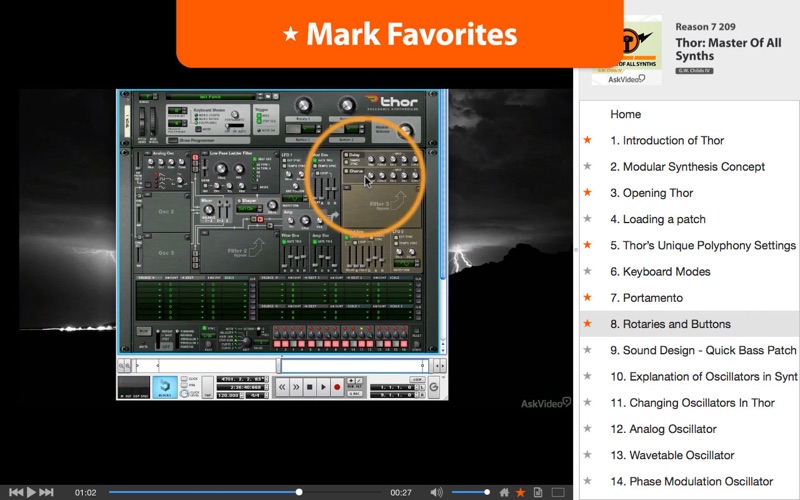Play the tutorial video

click(31, 492)
